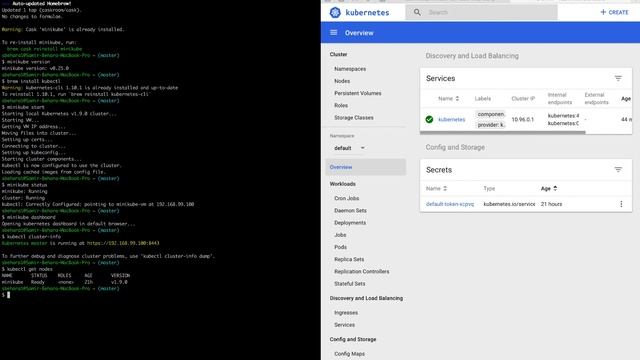640x360 pixels.
Task: Open Daemon Sets in the sidebar
Action: (x=350, y=211)
